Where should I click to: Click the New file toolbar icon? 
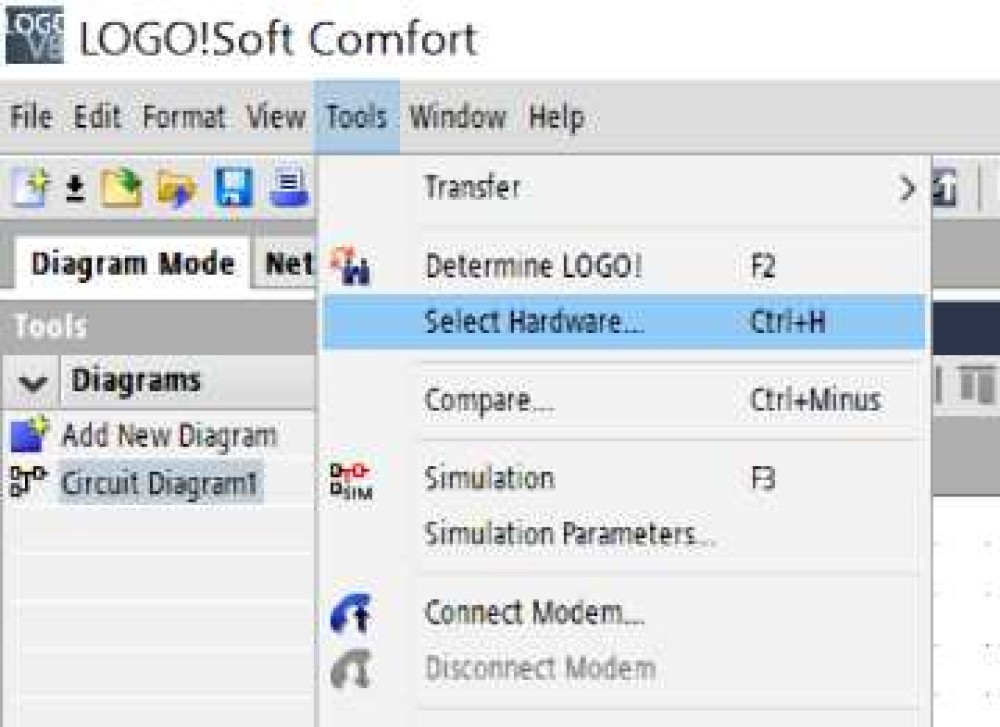coord(31,188)
